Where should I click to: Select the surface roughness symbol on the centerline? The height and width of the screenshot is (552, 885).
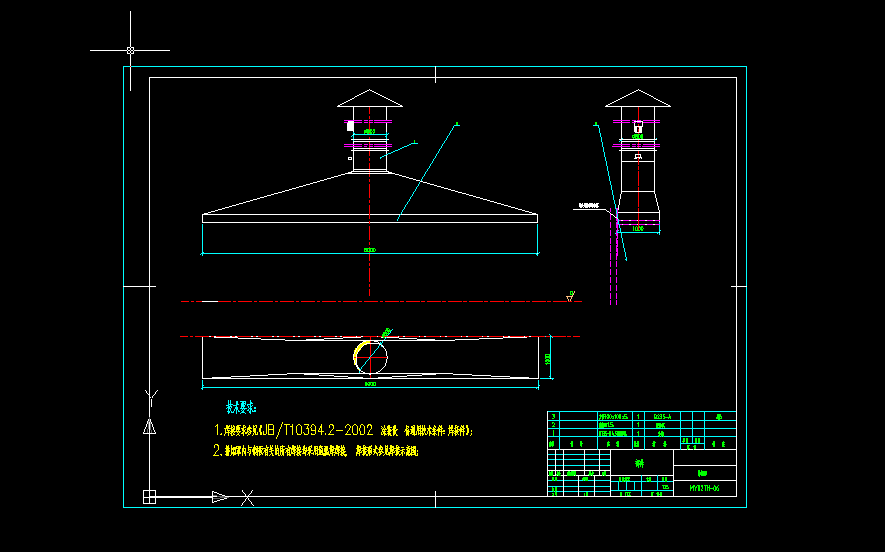571,296
